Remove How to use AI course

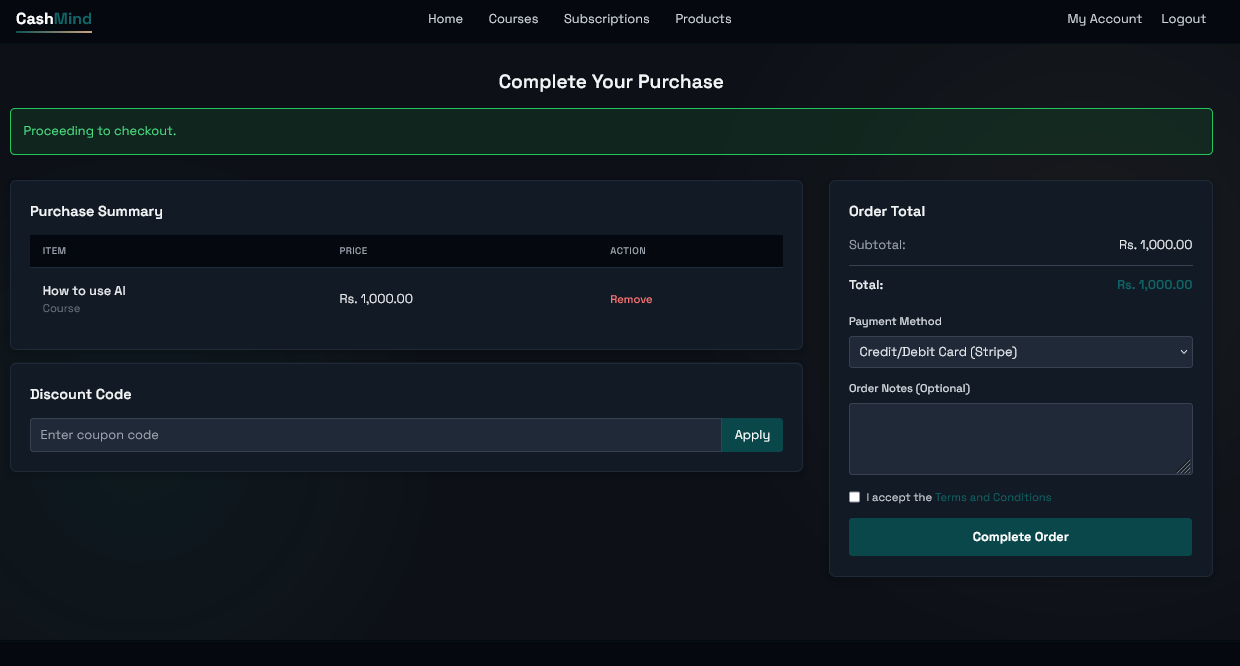point(631,299)
